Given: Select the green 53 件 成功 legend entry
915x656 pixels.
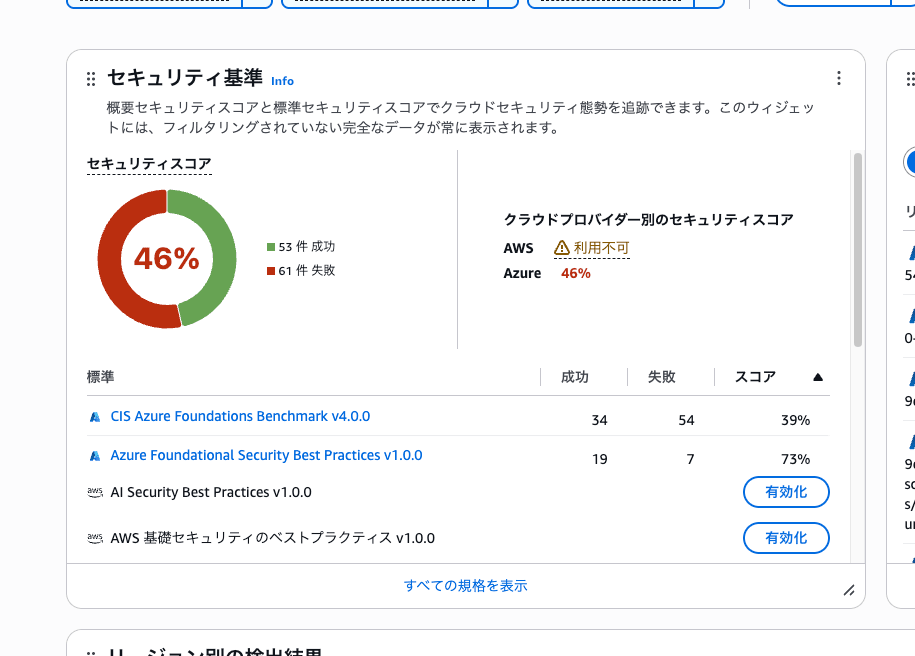Looking at the screenshot, I should (301, 246).
